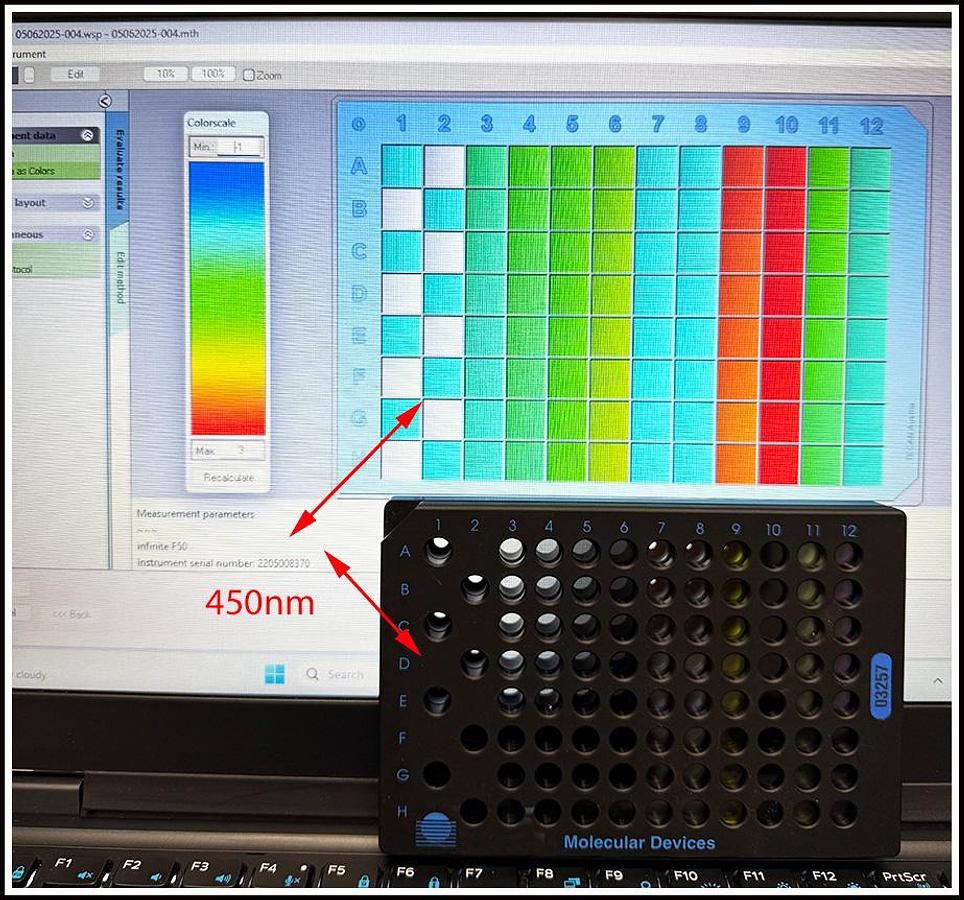The image size is (964, 900).
Task: Click the colorscale Max input field
Action: click(x=238, y=450)
